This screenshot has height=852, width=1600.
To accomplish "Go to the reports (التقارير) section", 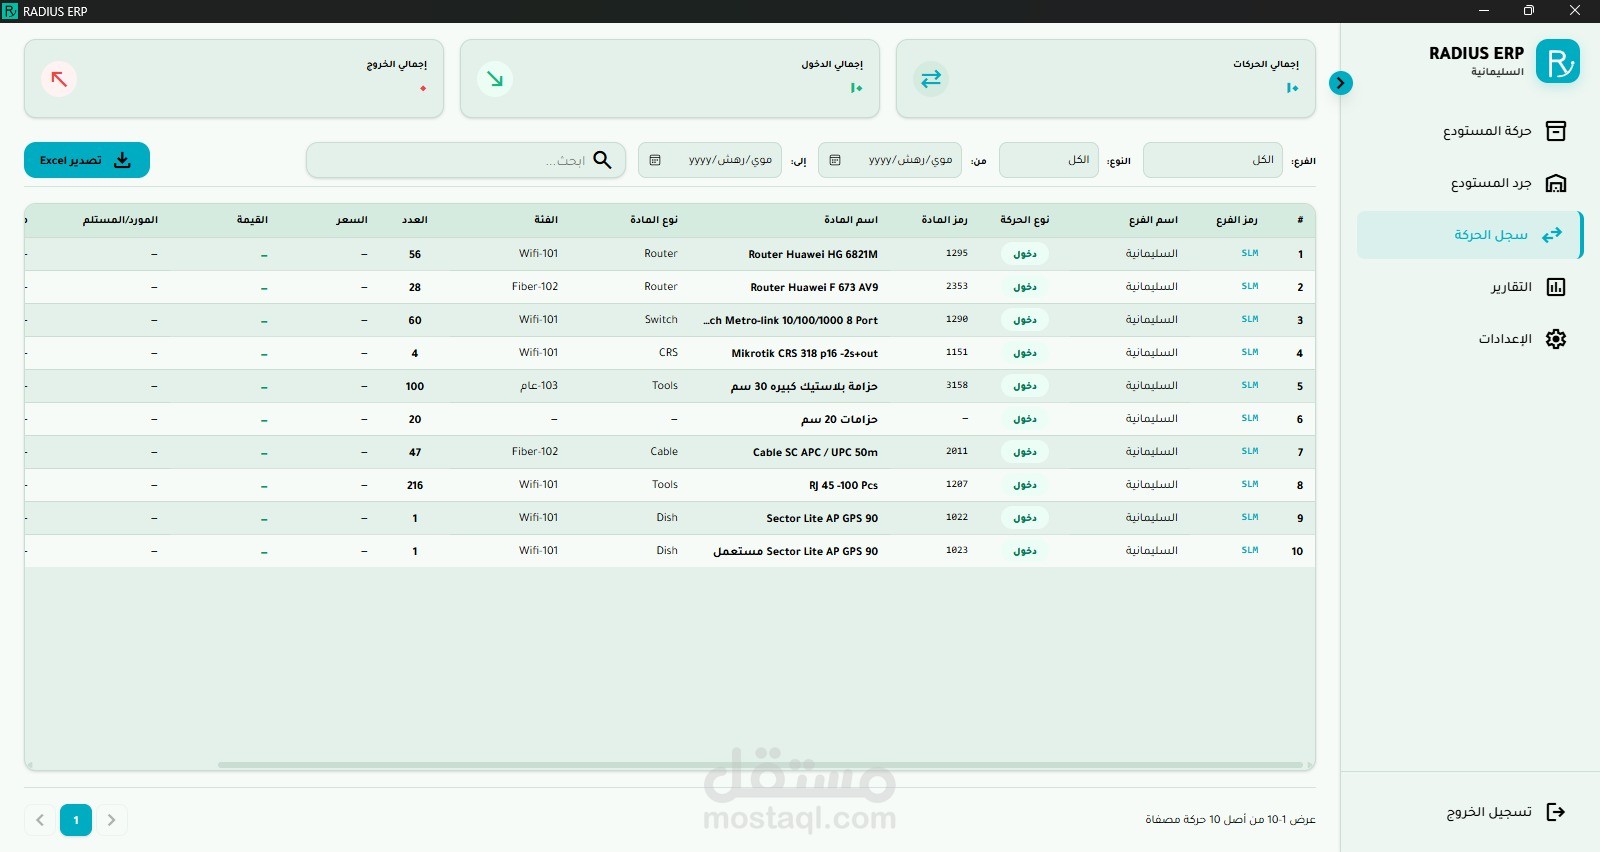I will pyautogui.click(x=1470, y=287).
